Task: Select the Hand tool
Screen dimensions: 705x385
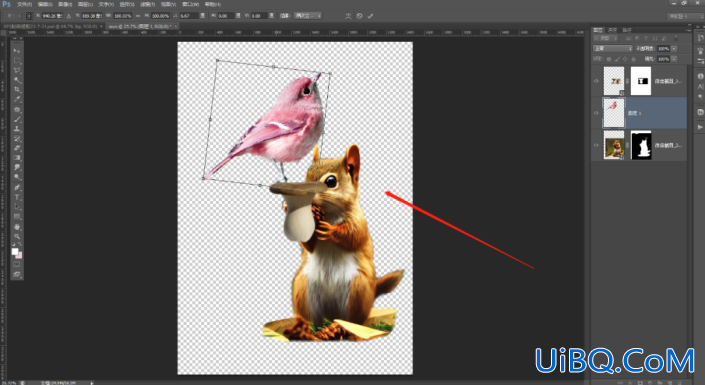Action: click(x=17, y=227)
